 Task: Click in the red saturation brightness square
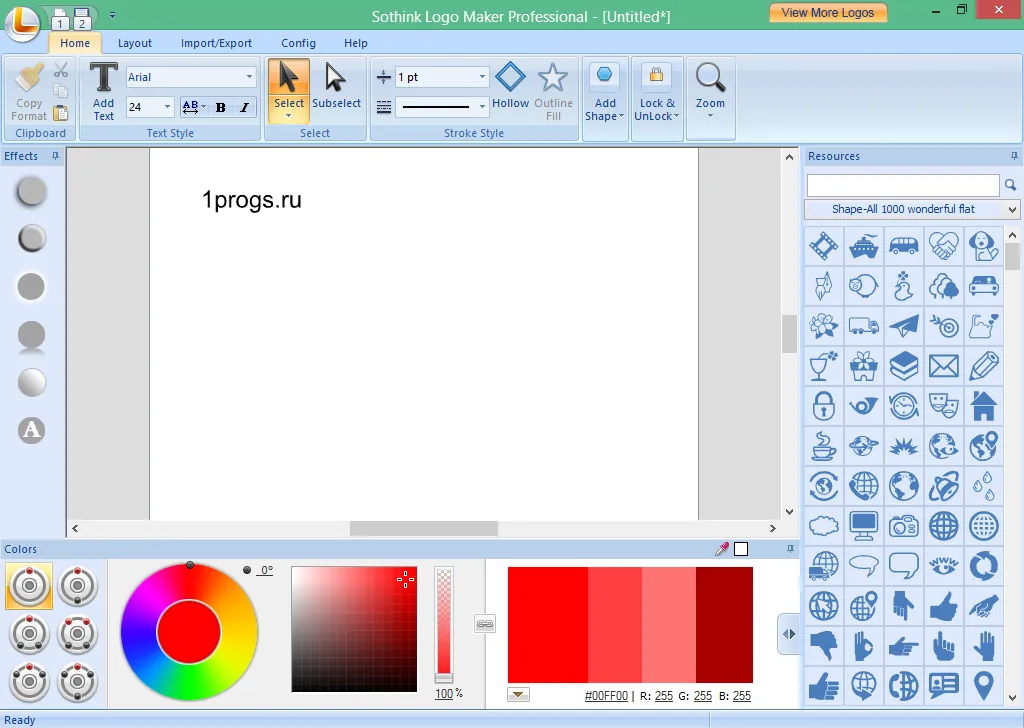[x=354, y=629]
